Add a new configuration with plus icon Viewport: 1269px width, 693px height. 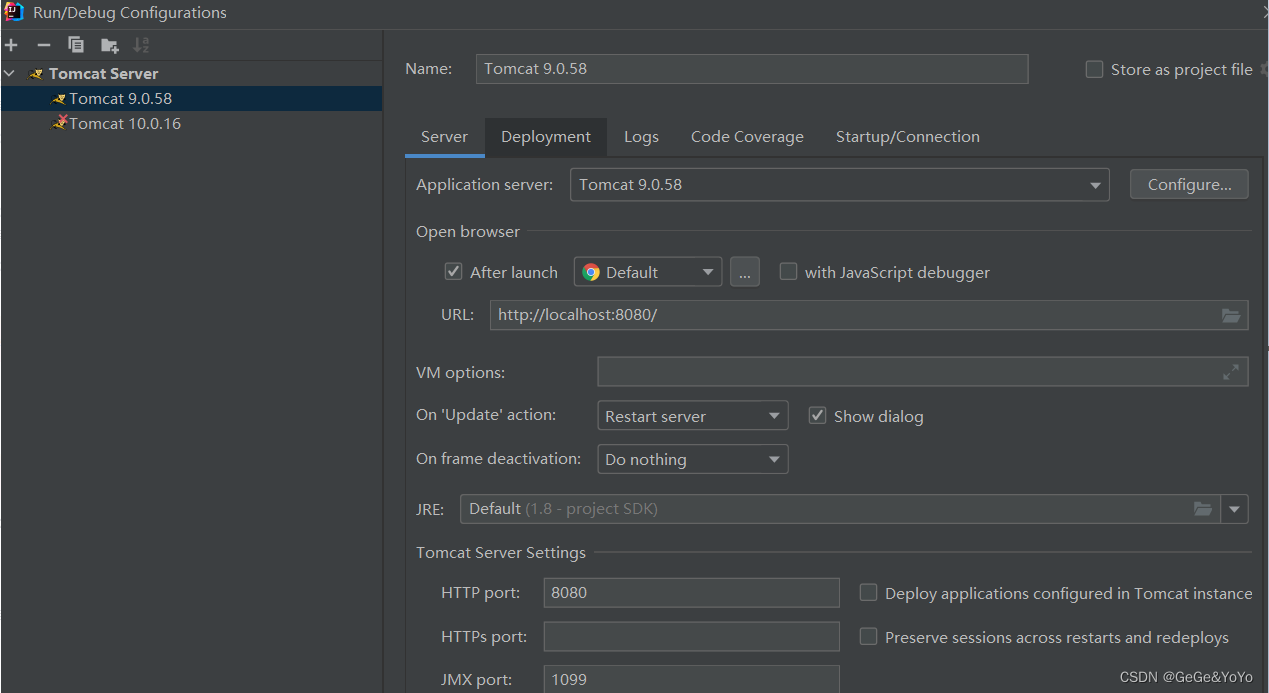[11, 45]
